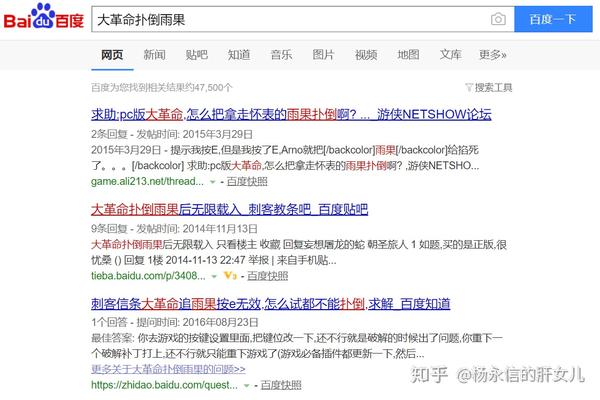Viewport: 600px width, 400px height.
Task: Open 百度快照 for the zhidao.baidu.com result
Action: click(281, 385)
